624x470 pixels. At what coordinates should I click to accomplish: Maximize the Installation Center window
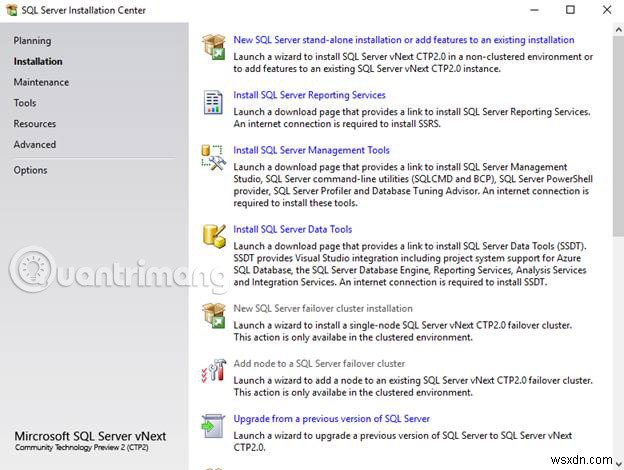(570, 10)
